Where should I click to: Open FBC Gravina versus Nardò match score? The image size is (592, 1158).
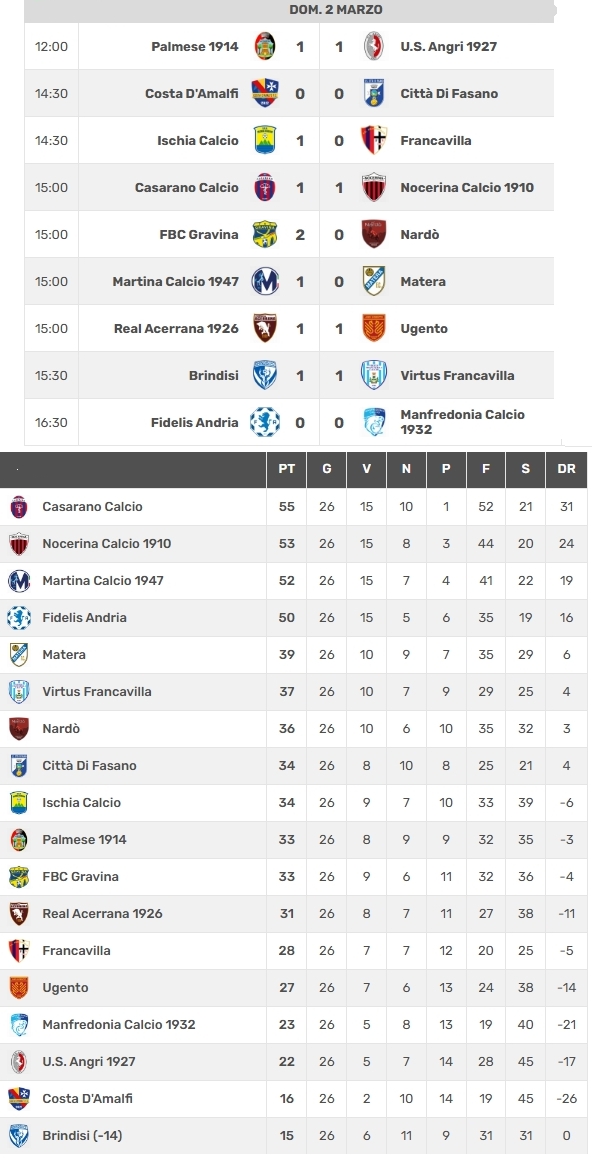point(320,234)
